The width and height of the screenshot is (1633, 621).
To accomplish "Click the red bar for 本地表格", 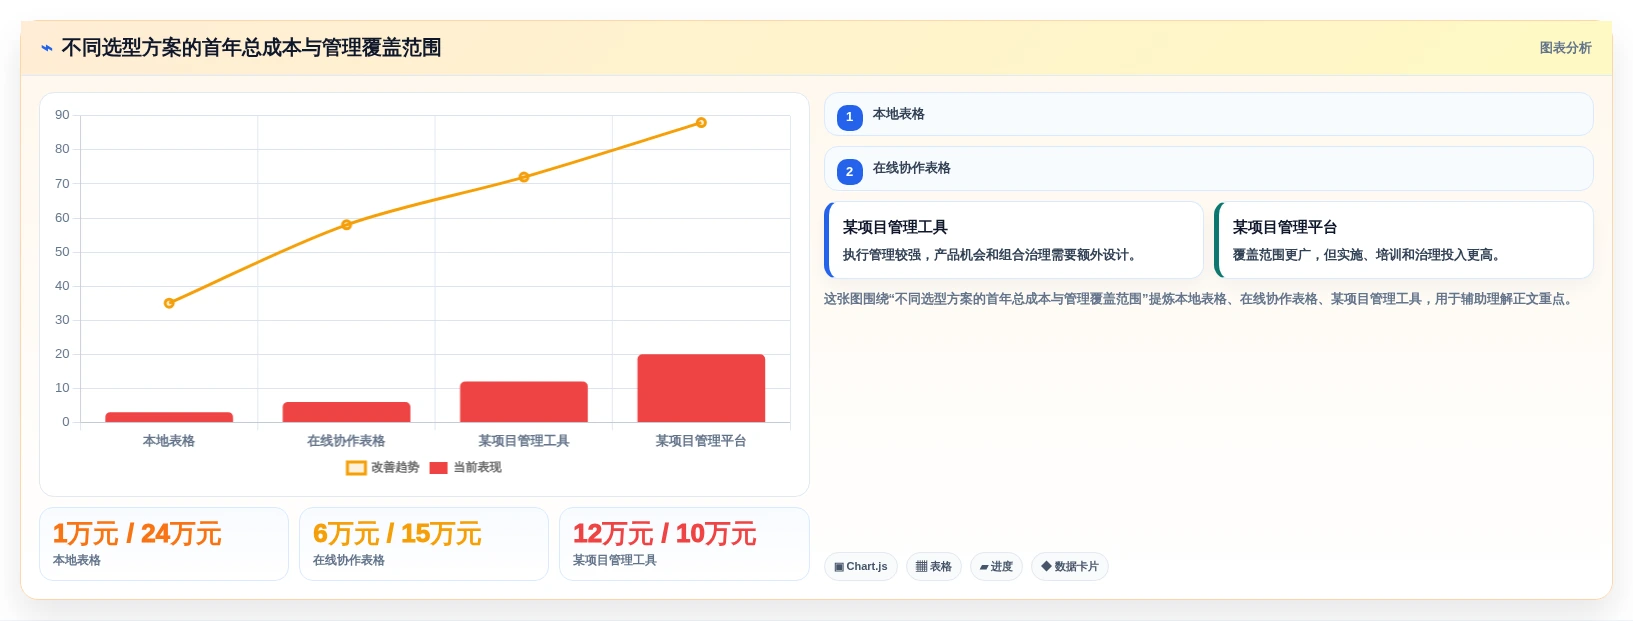I will tap(169, 417).
